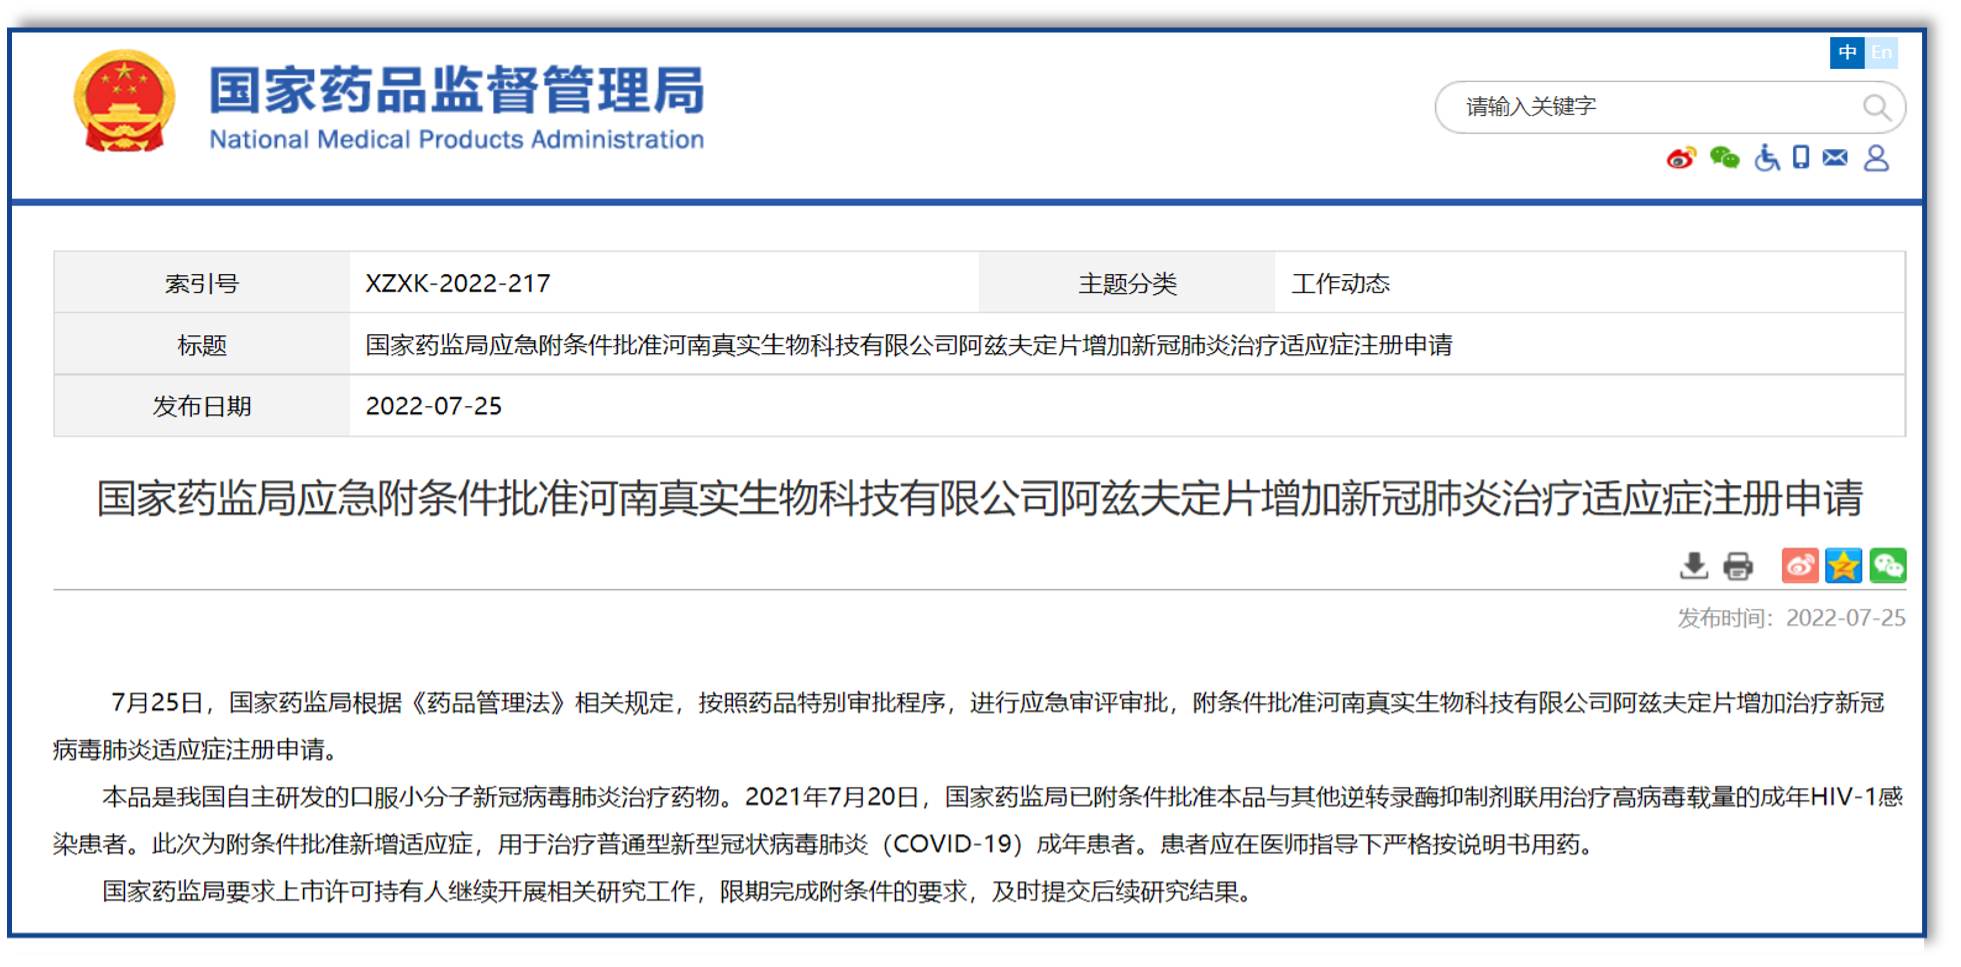Click inside the keyword search input field
This screenshot has width=1961, height=967.
pos(1640,106)
